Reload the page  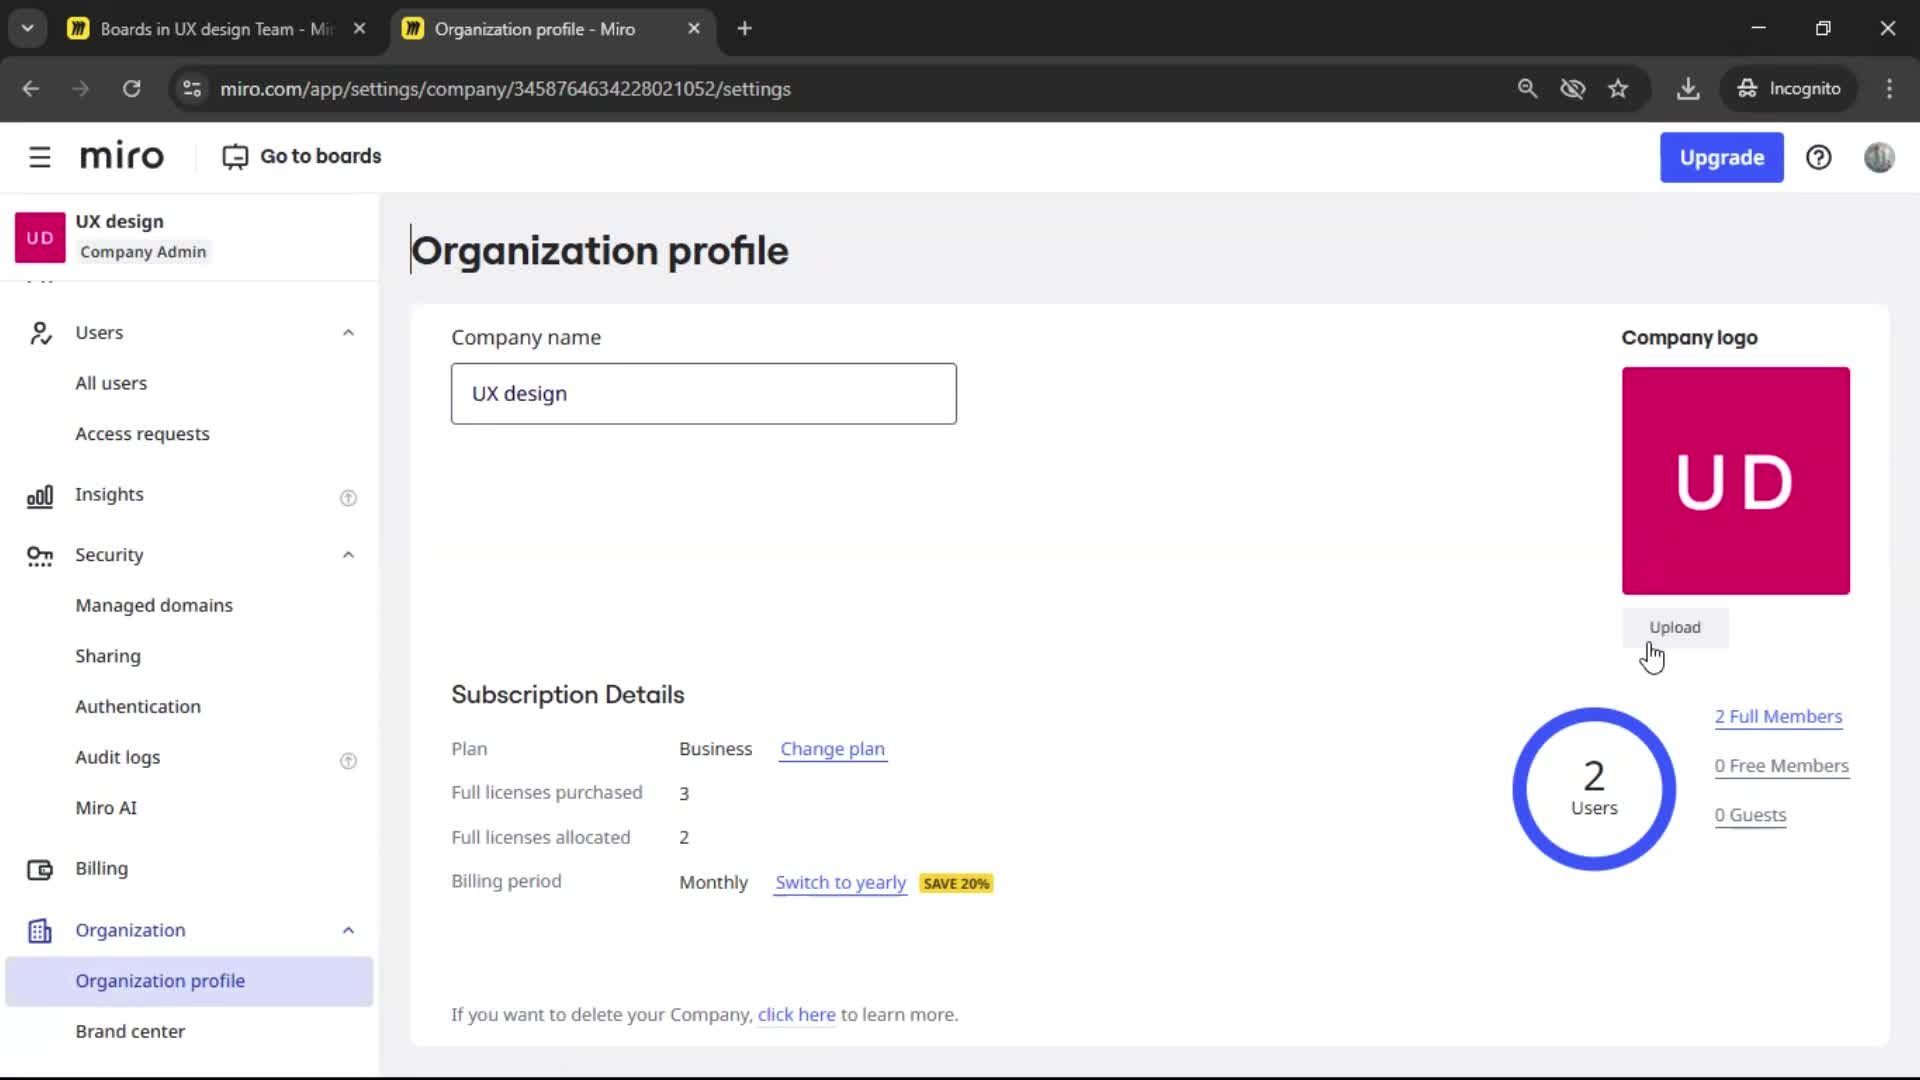coord(131,89)
